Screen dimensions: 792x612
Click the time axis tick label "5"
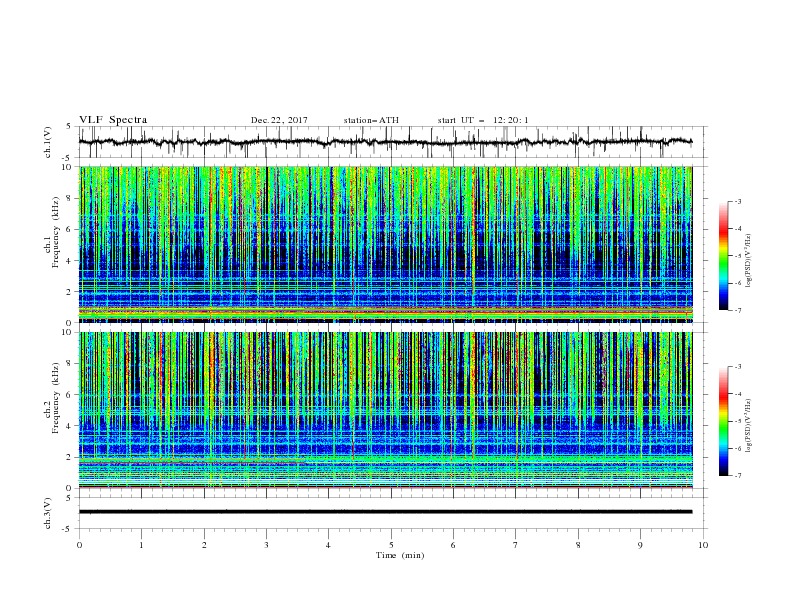pyautogui.click(x=391, y=545)
